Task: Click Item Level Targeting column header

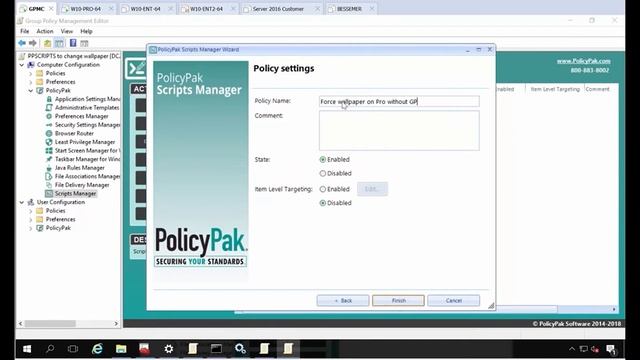Action: [x=555, y=89]
